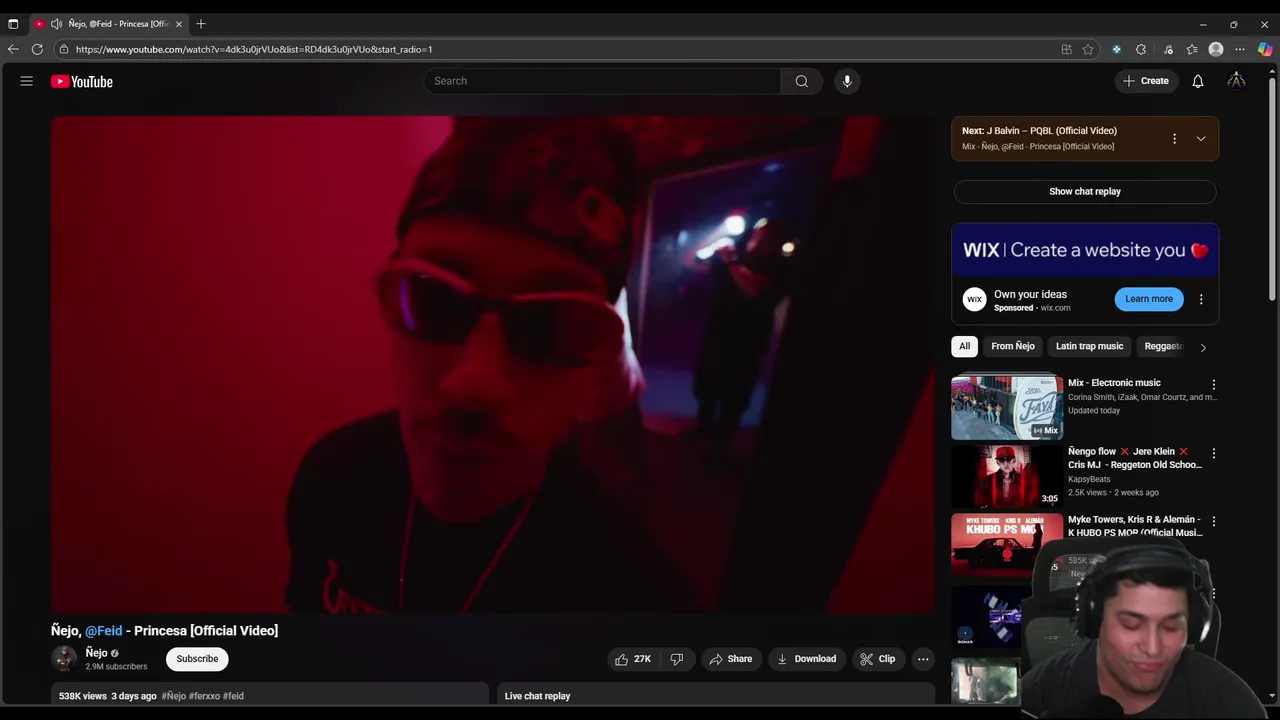Screen dimensions: 1280x720
Task: Open the YouTube guide hamburger menu
Action: pyautogui.click(x=27, y=81)
